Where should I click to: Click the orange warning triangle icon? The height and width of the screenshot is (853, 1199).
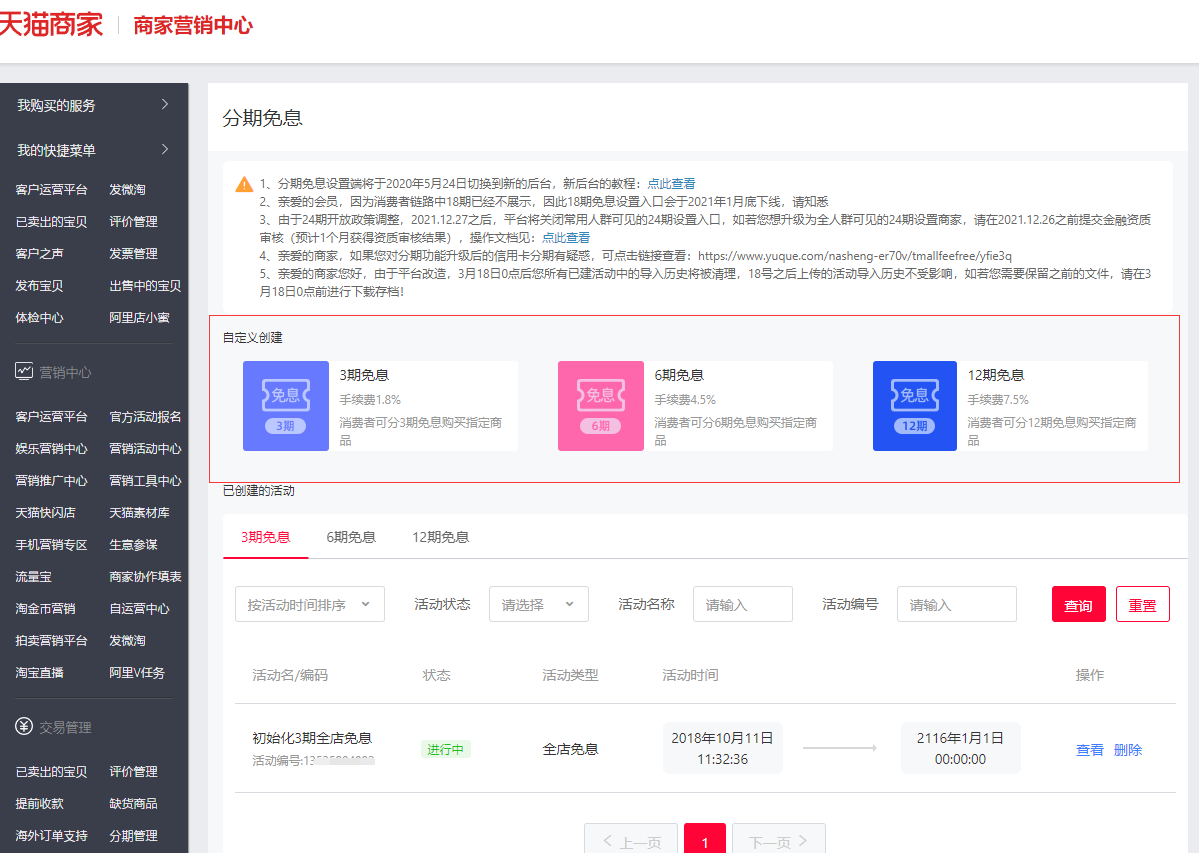(x=244, y=184)
